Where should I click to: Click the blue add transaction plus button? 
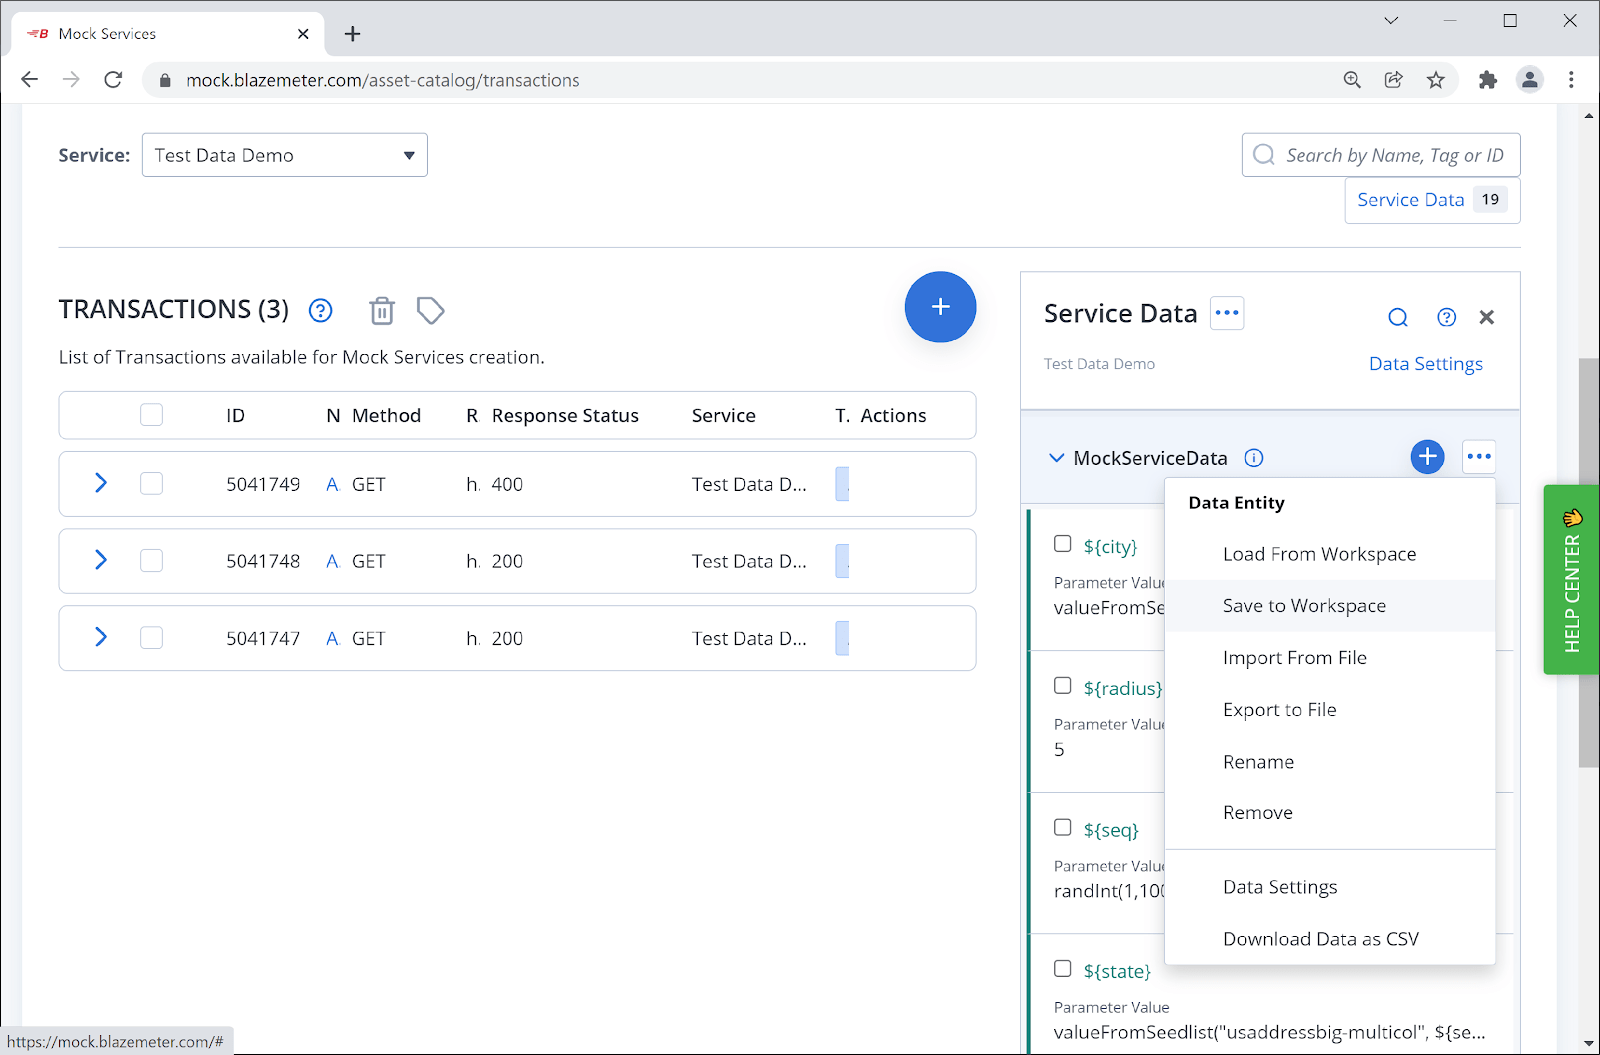[x=939, y=307]
